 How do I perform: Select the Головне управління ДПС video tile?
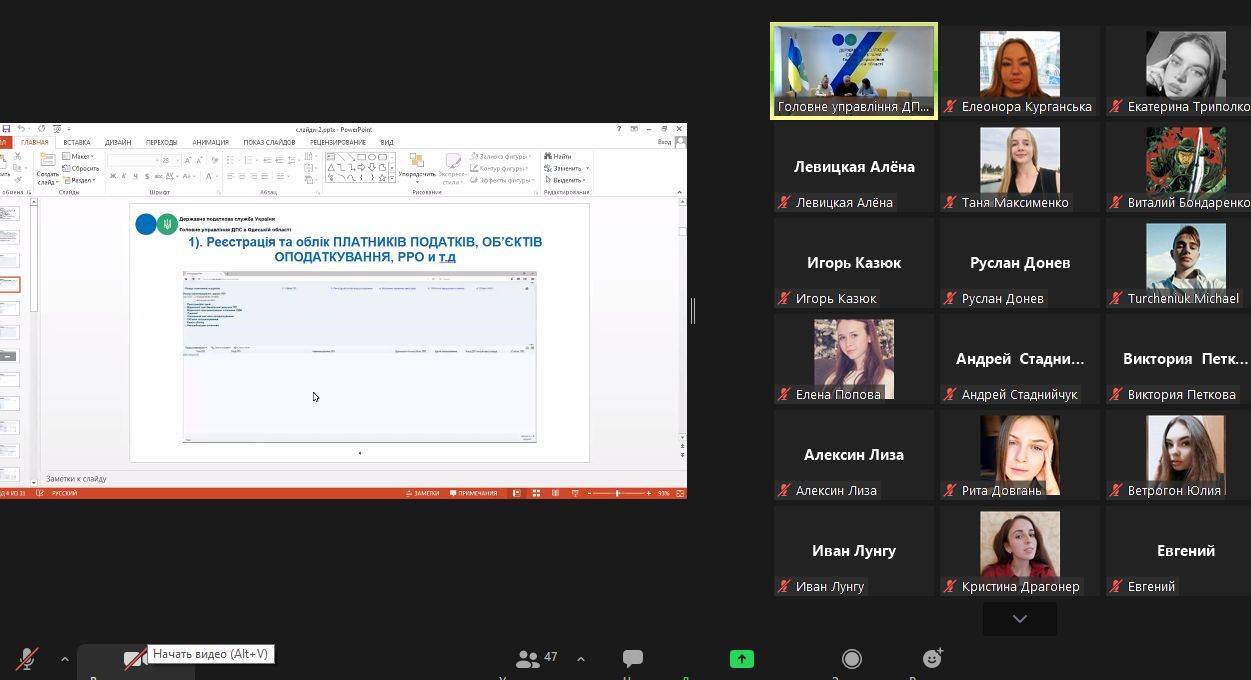(x=854, y=71)
